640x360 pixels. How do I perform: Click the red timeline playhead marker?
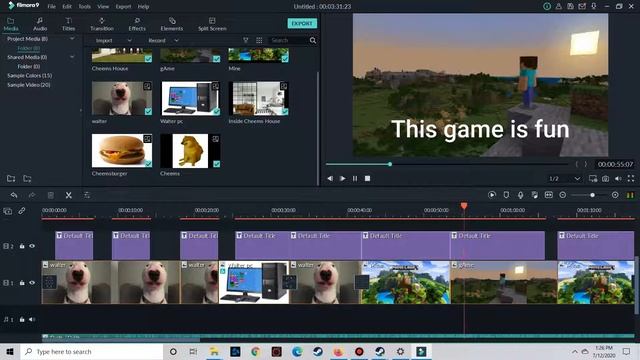tap(464, 206)
